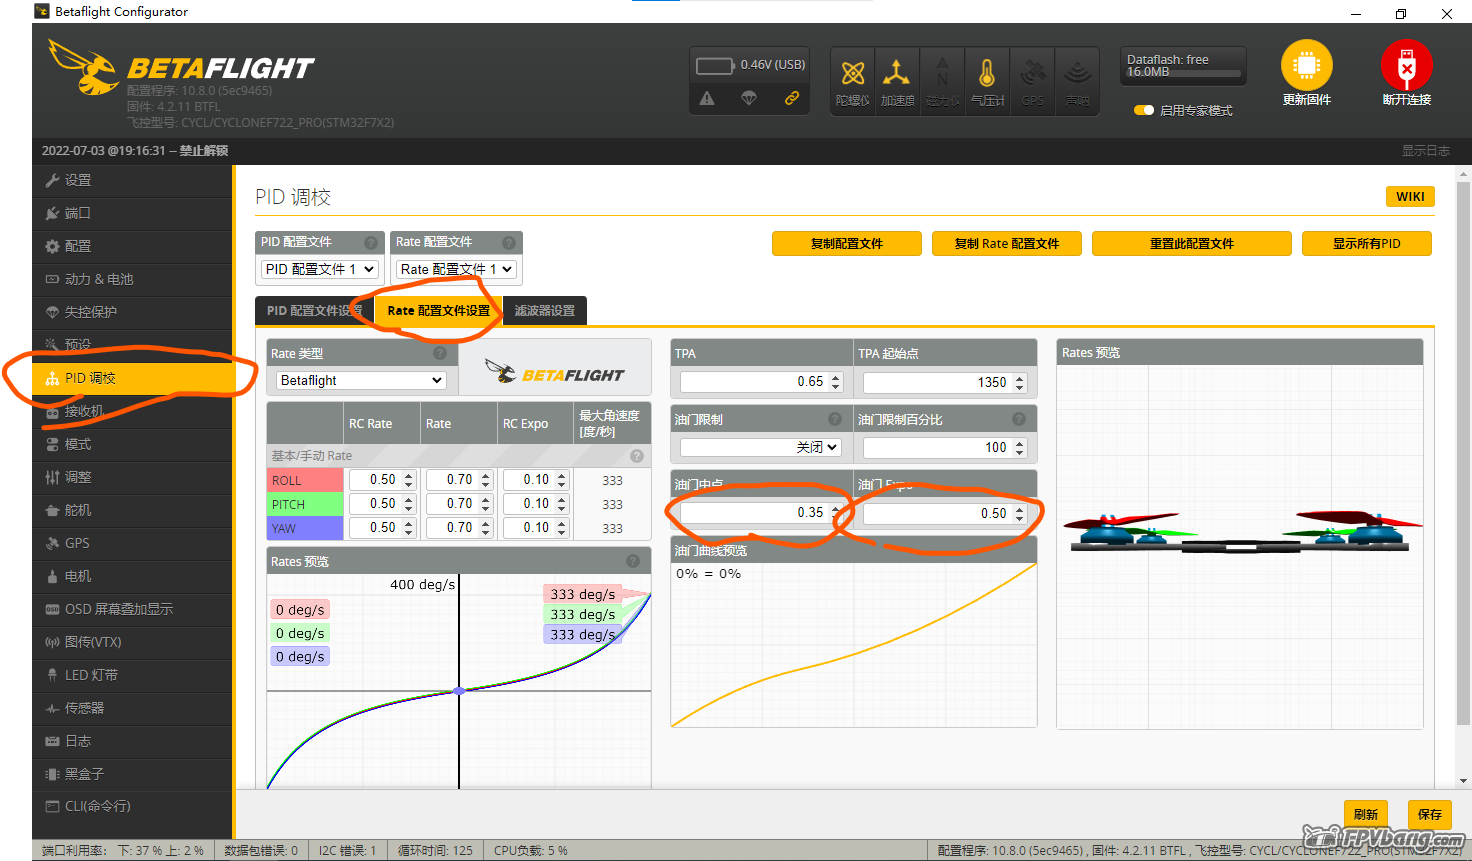Viewport: 1472px width, 861px height.
Task: Click 复制配置文件 copy profile button
Action: click(847, 243)
